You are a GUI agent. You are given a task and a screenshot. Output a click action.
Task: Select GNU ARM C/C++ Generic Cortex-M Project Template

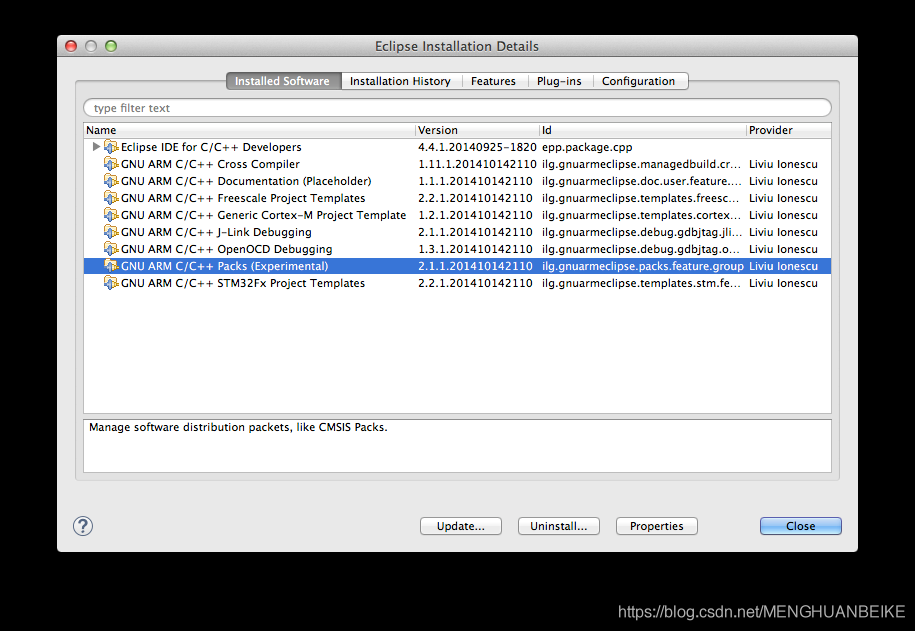click(458, 215)
